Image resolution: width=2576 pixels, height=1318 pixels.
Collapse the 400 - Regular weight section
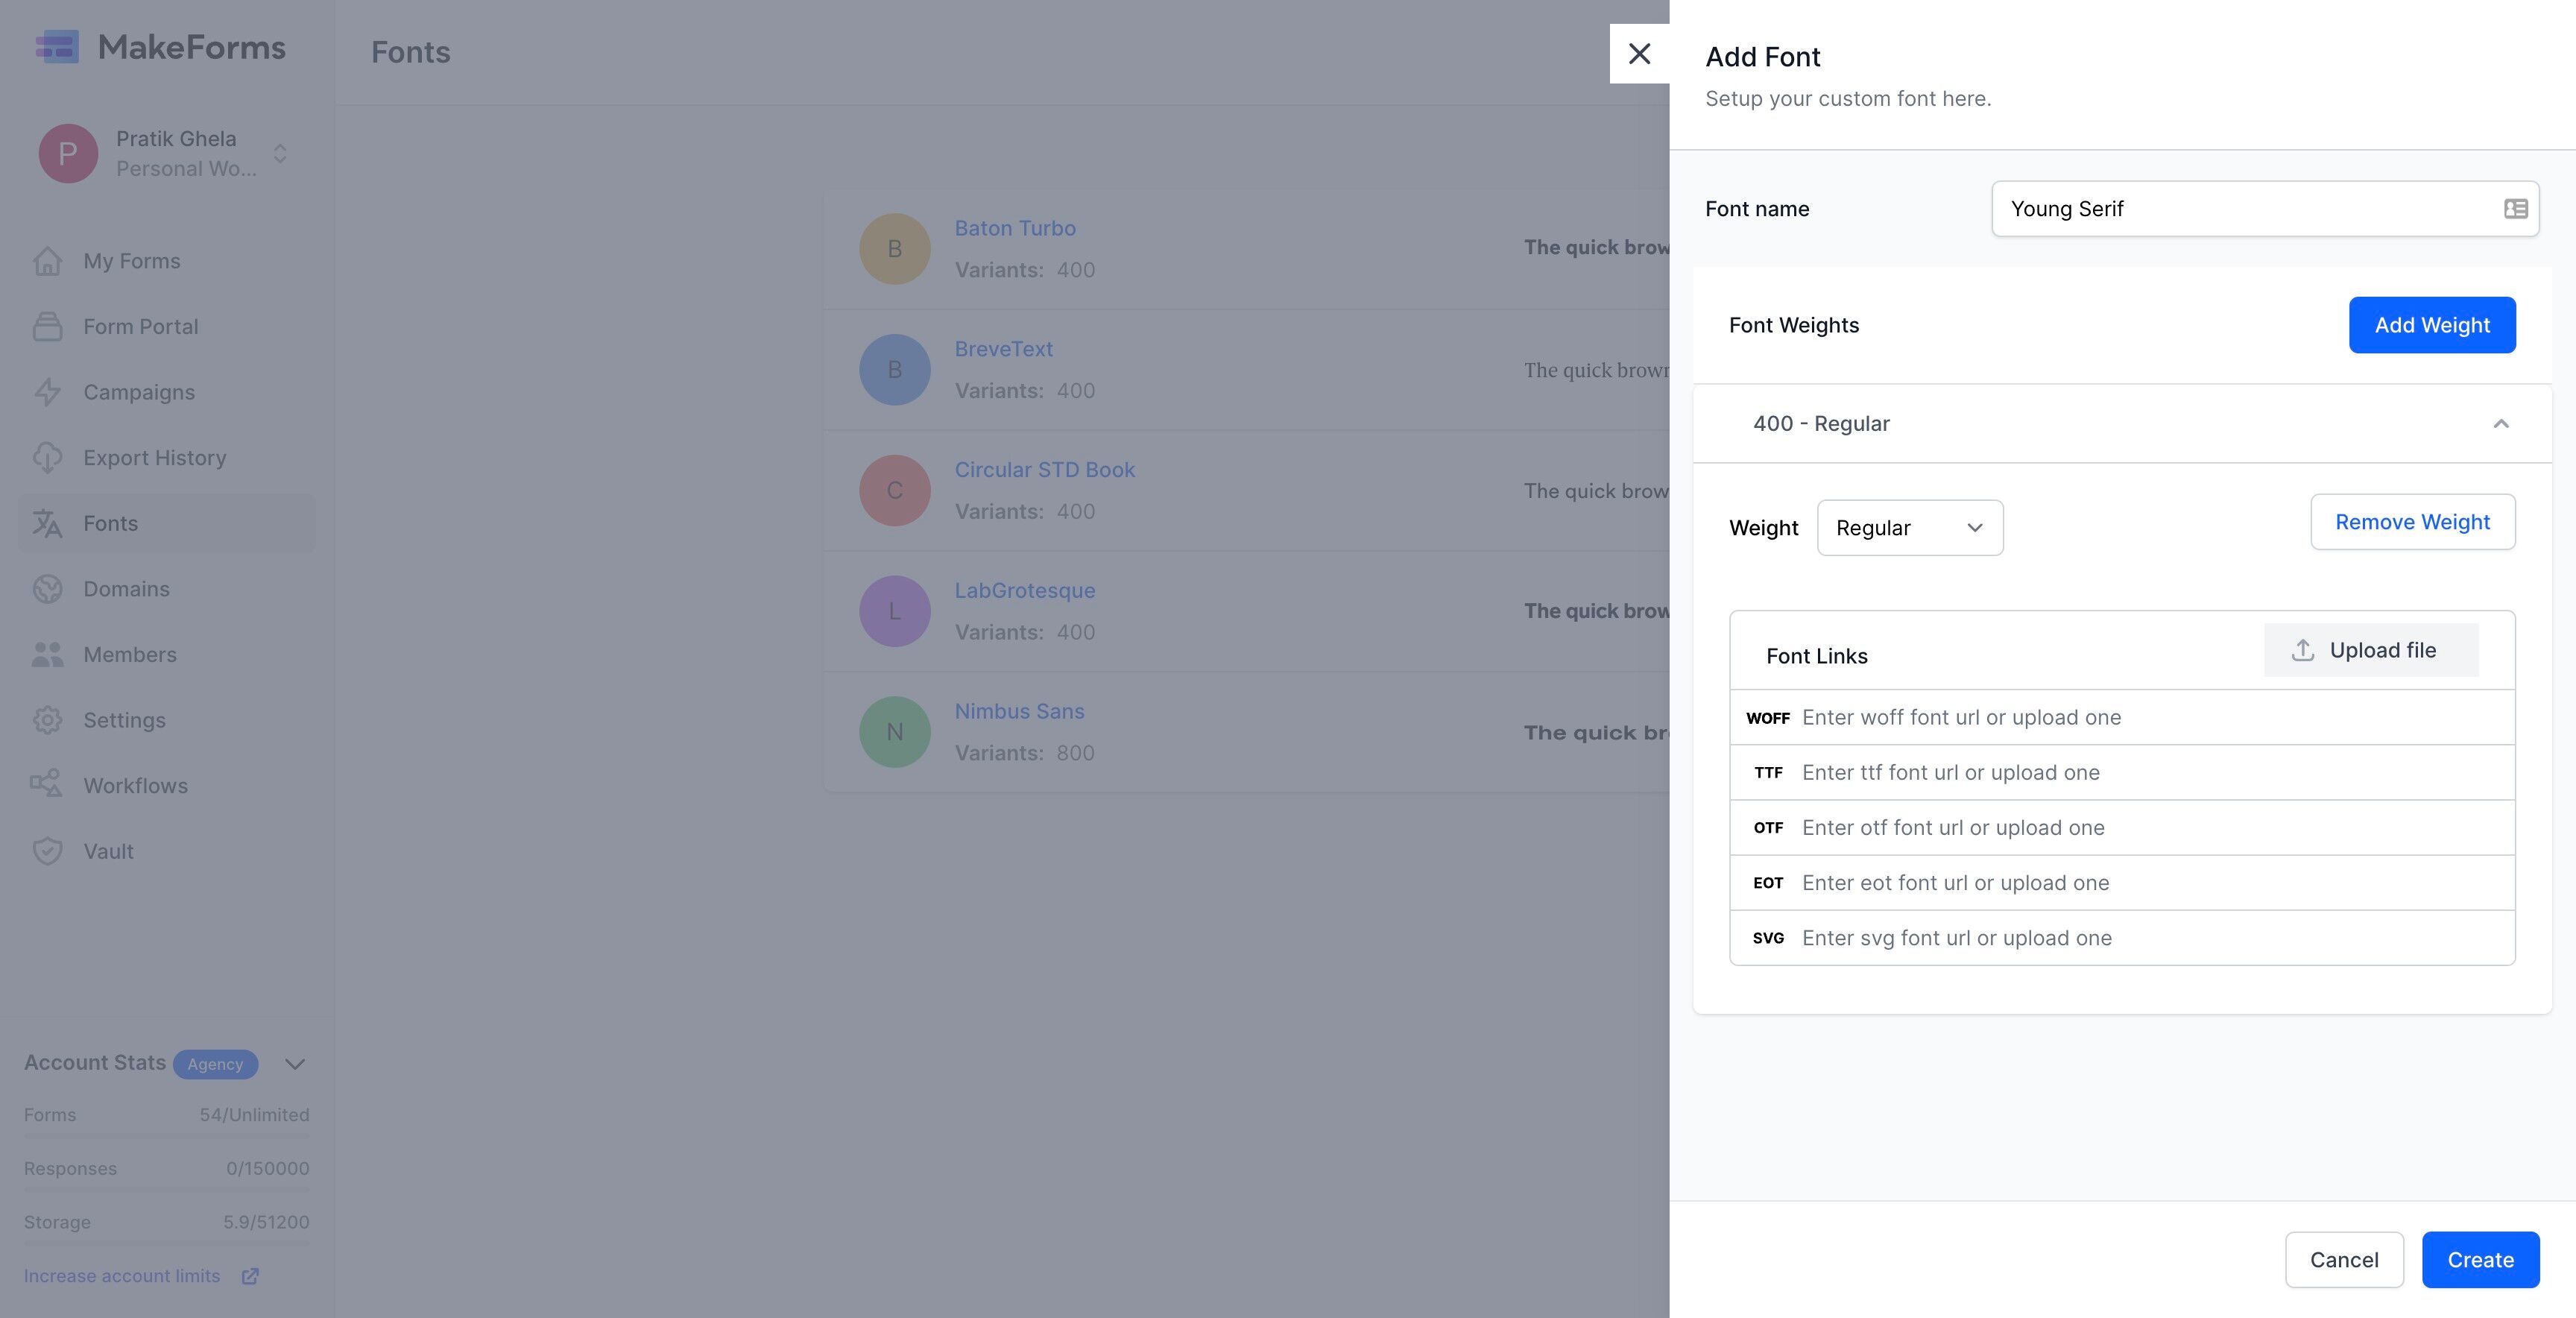click(2501, 424)
